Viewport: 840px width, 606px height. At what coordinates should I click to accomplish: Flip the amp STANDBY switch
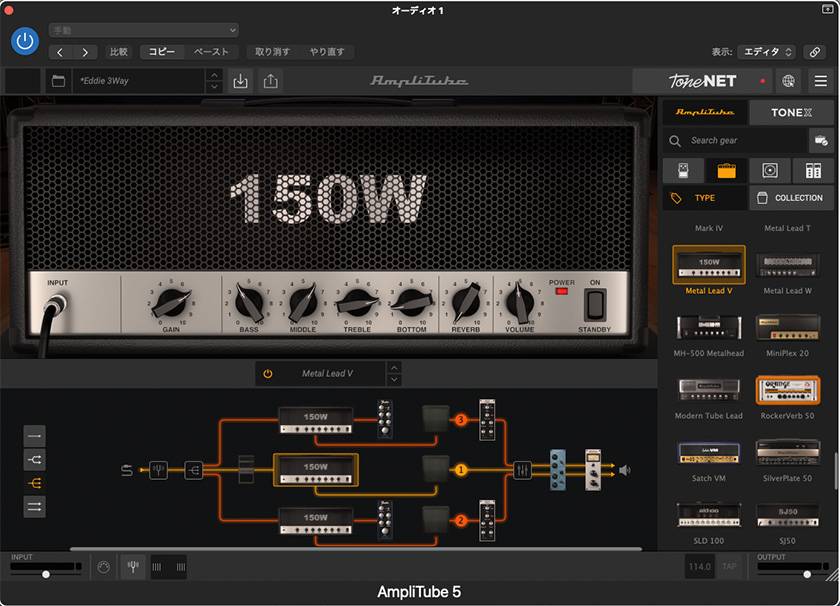[595, 304]
